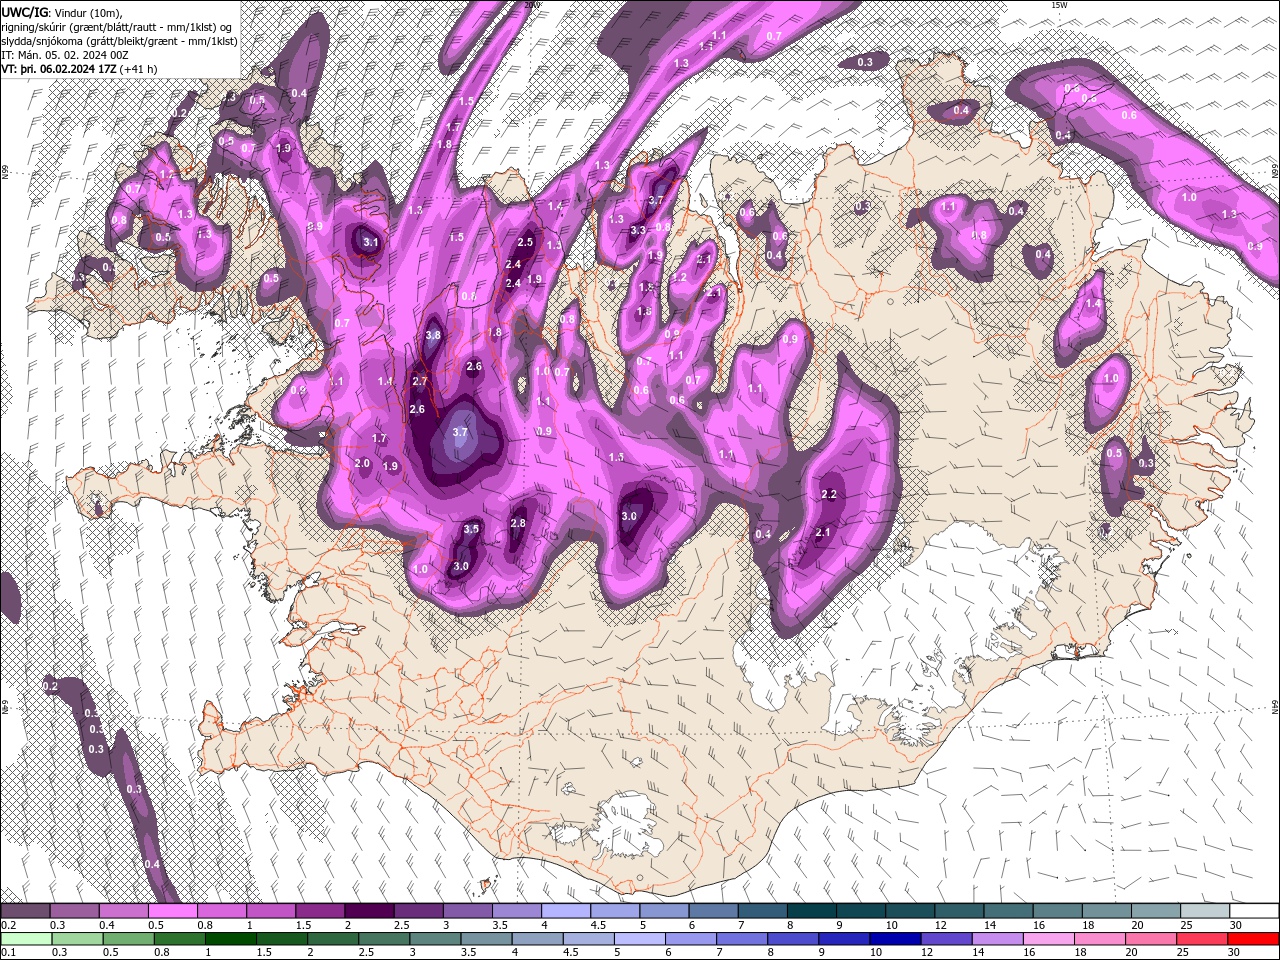Click the 3.3 snowfall value on the map
Screen dimensions: 1280x960
pyautogui.click(x=638, y=230)
